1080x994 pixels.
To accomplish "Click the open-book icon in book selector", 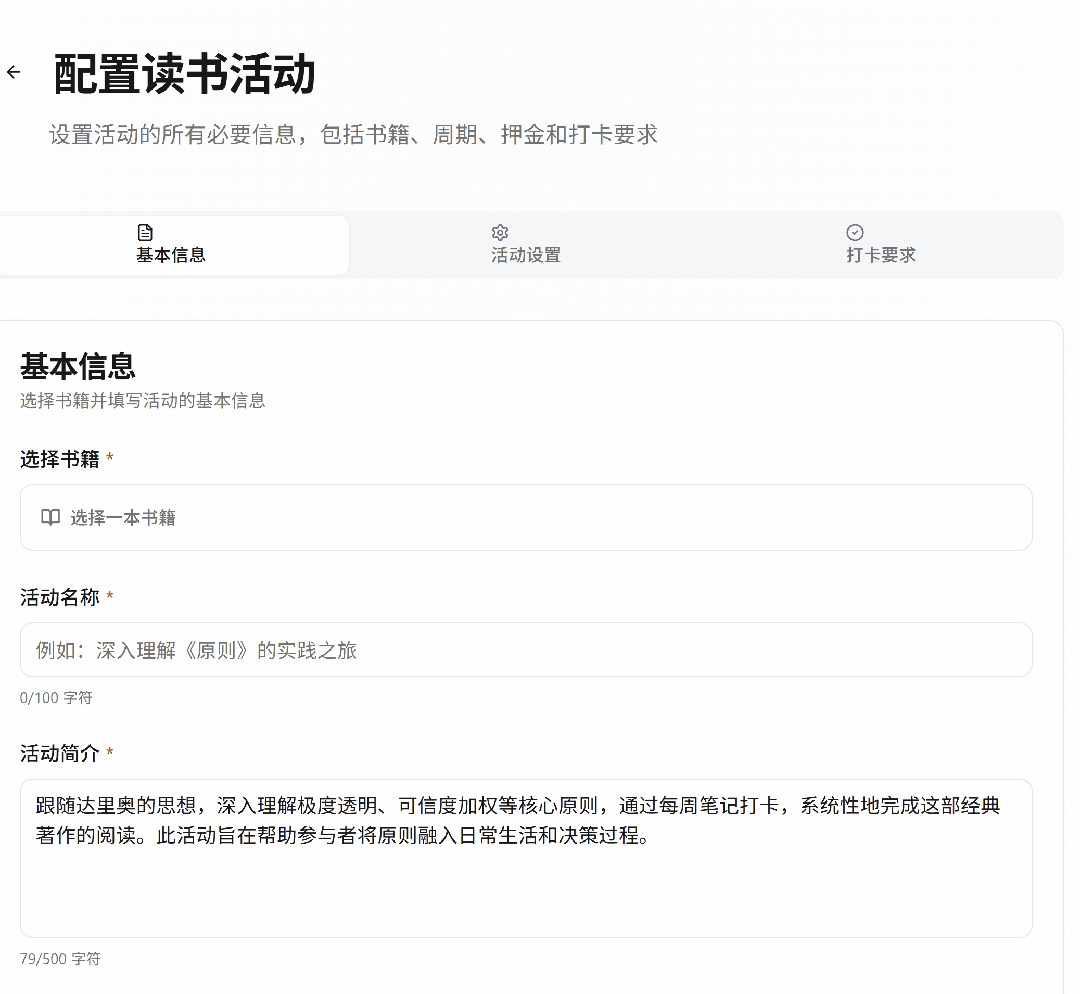I will 50,517.
